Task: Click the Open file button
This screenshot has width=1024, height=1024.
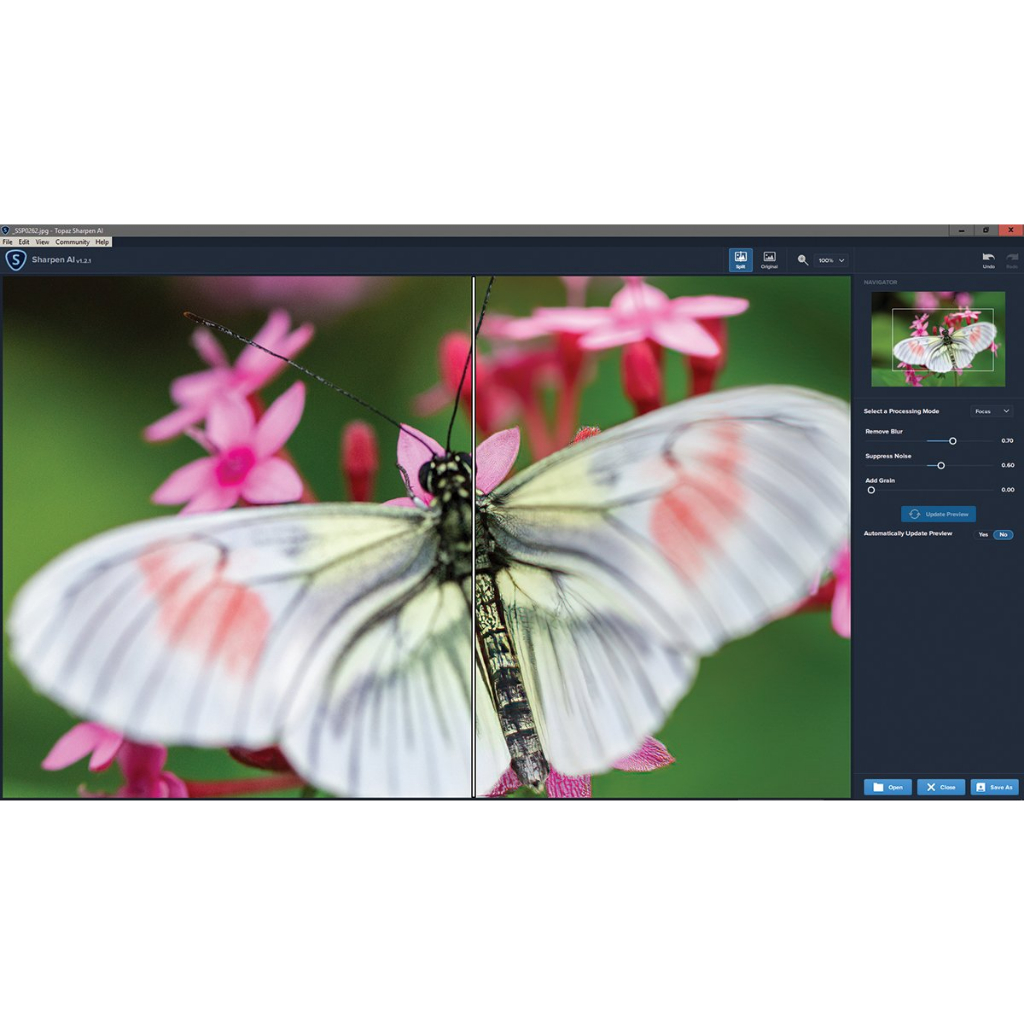Action: point(888,787)
